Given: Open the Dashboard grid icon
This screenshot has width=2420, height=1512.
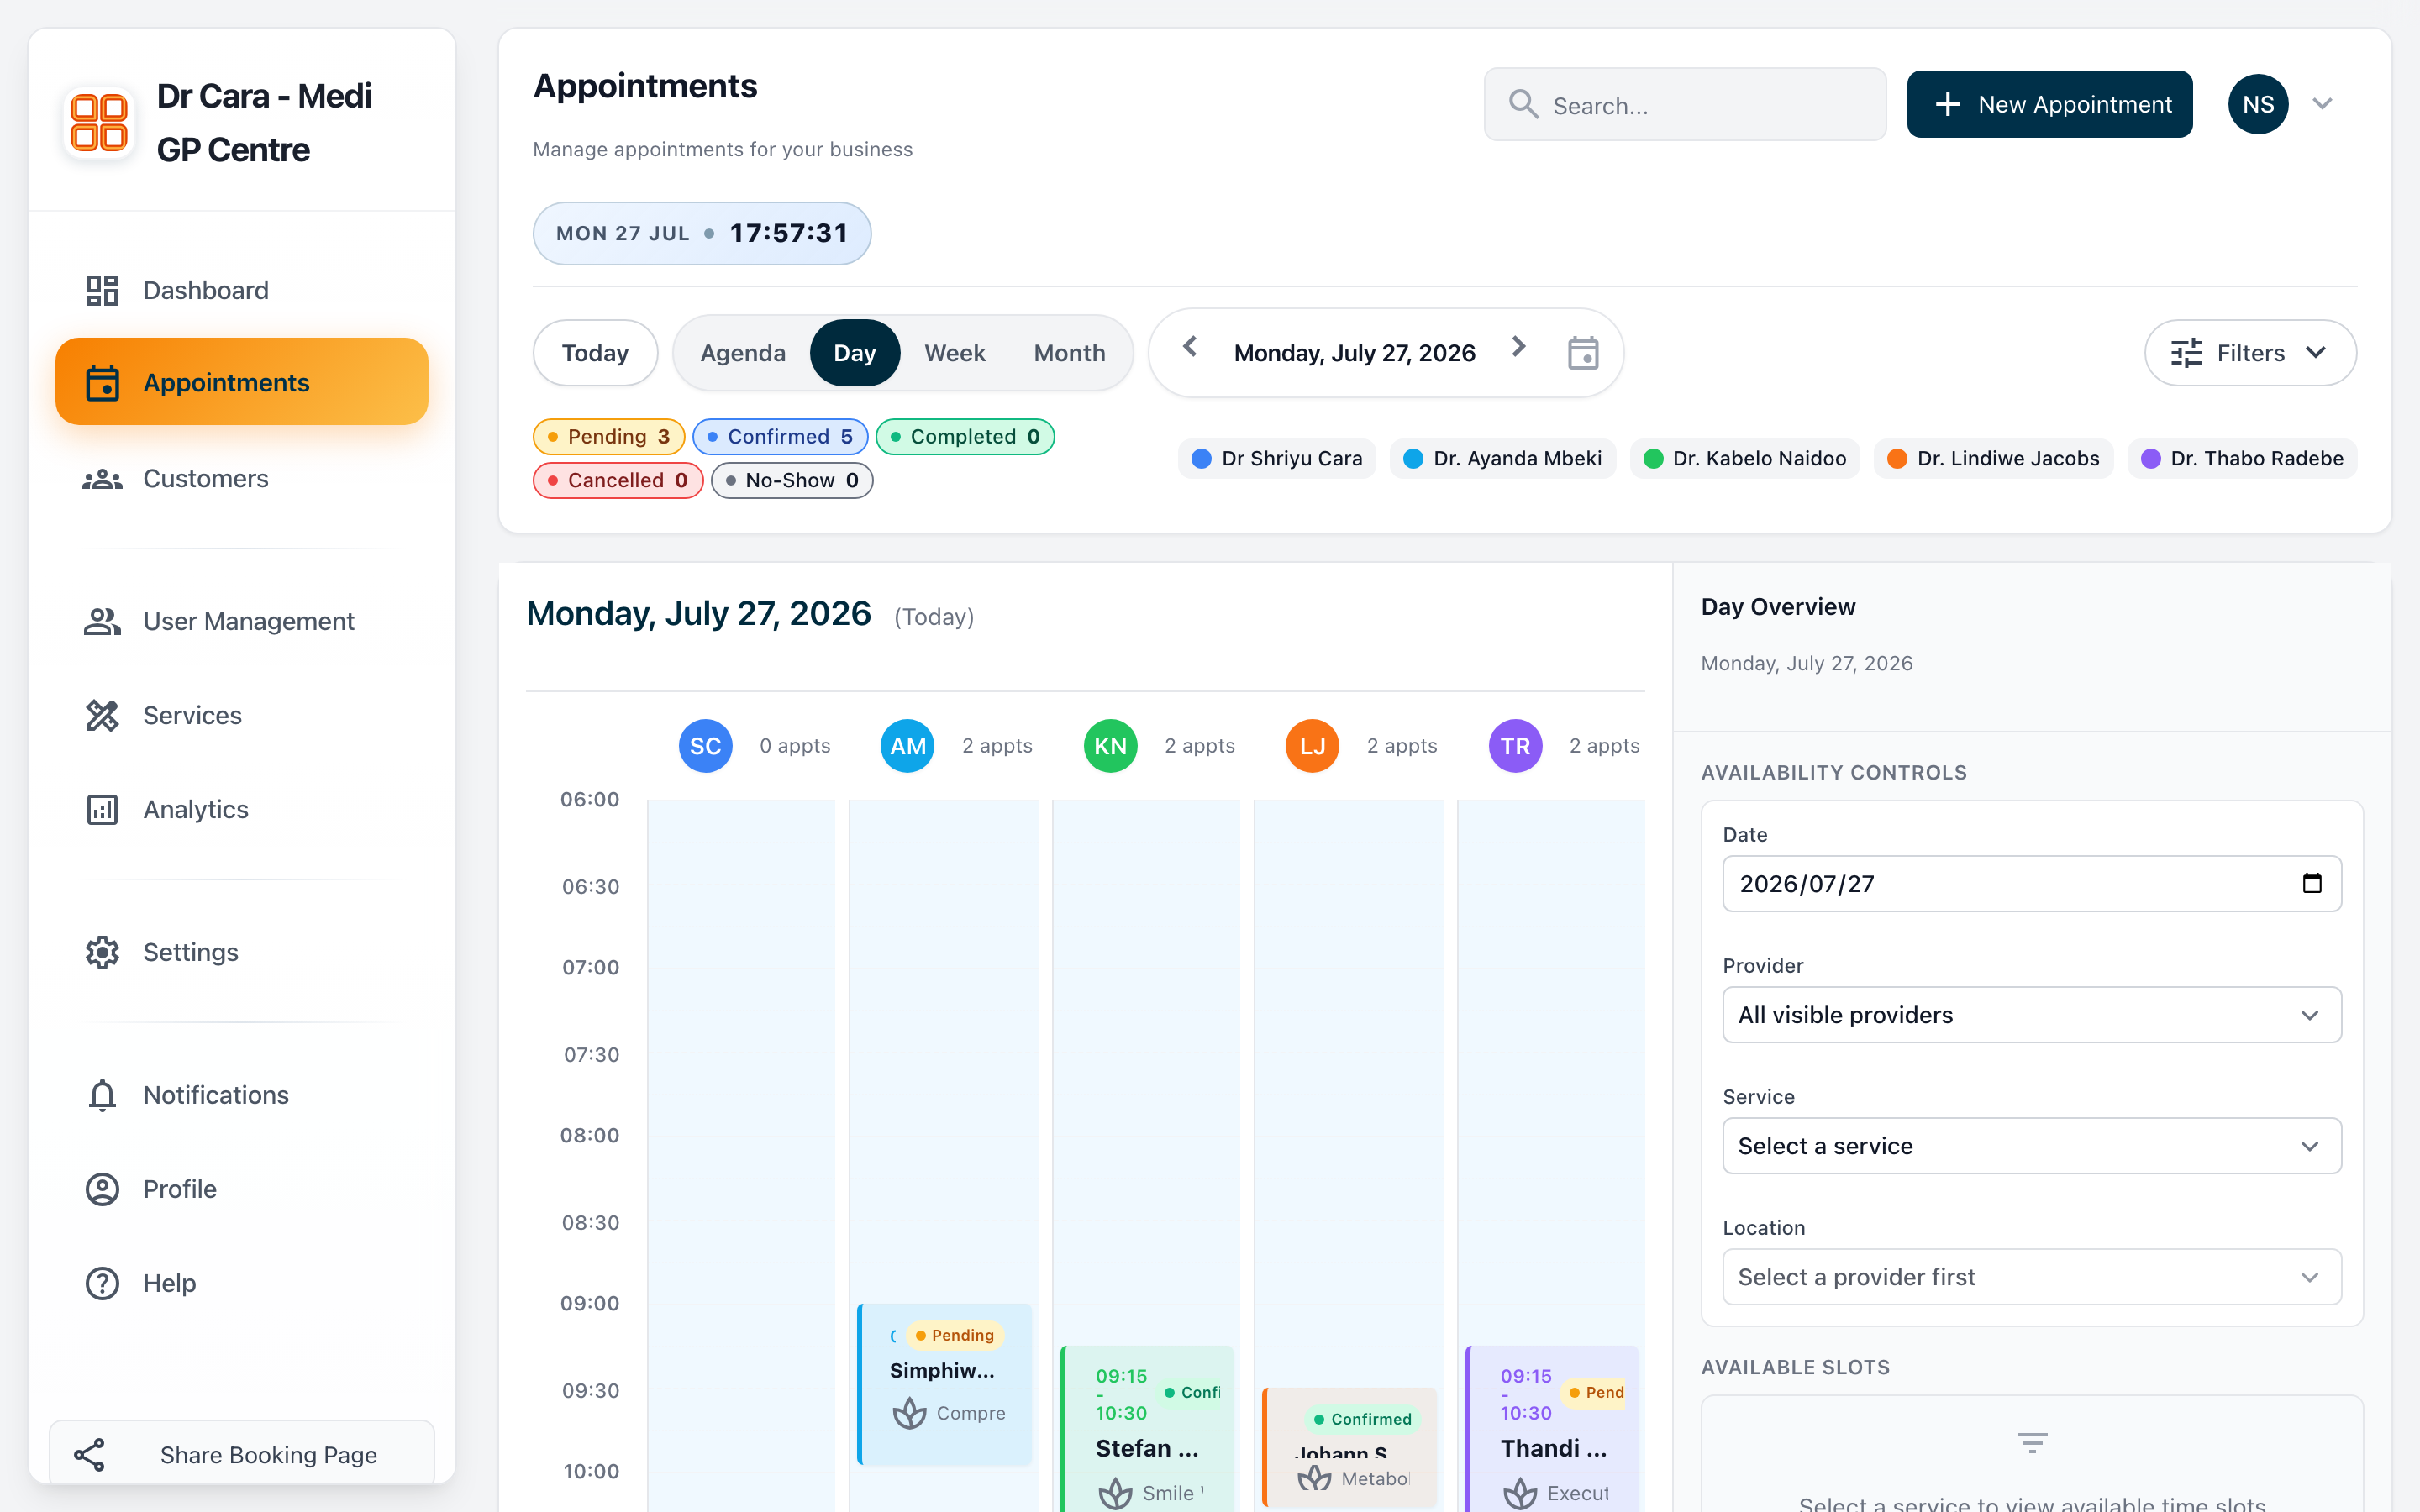Looking at the screenshot, I should tap(102, 290).
